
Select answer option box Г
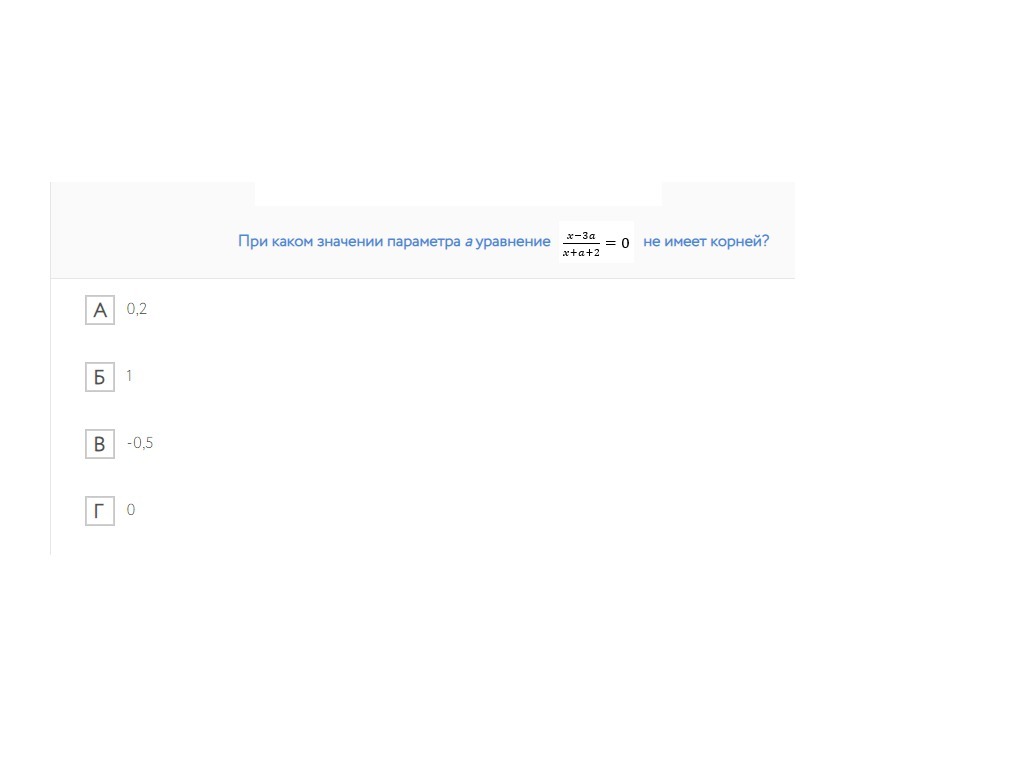tap(100, 511)
